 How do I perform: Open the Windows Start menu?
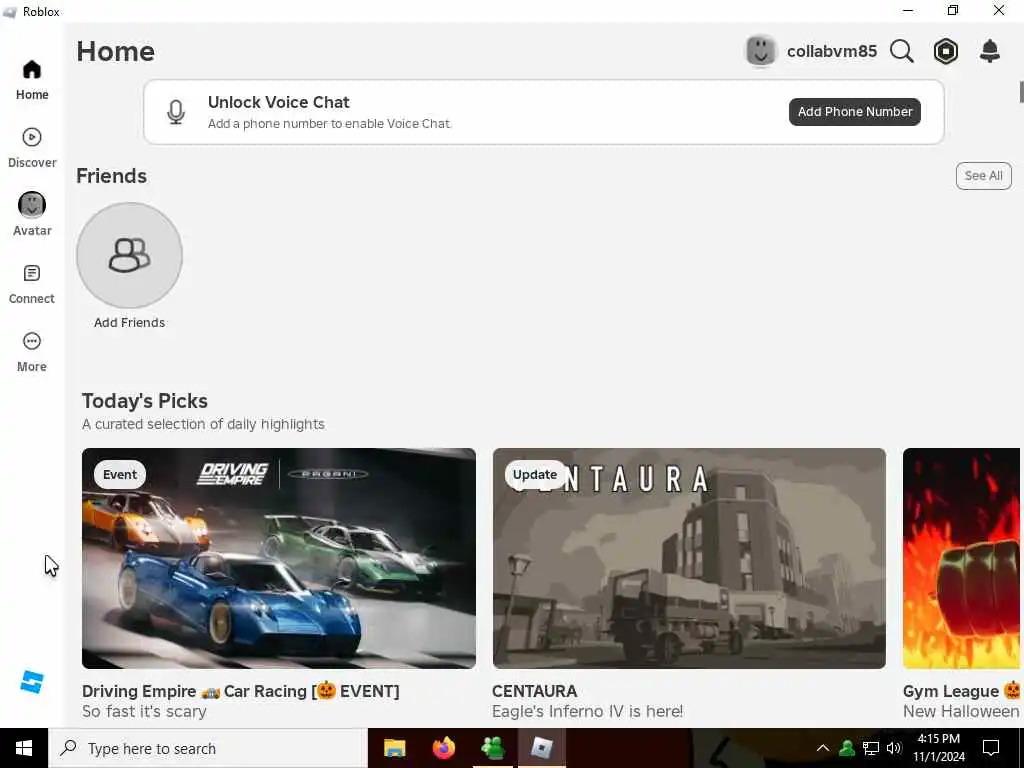[x=24, y=748]
